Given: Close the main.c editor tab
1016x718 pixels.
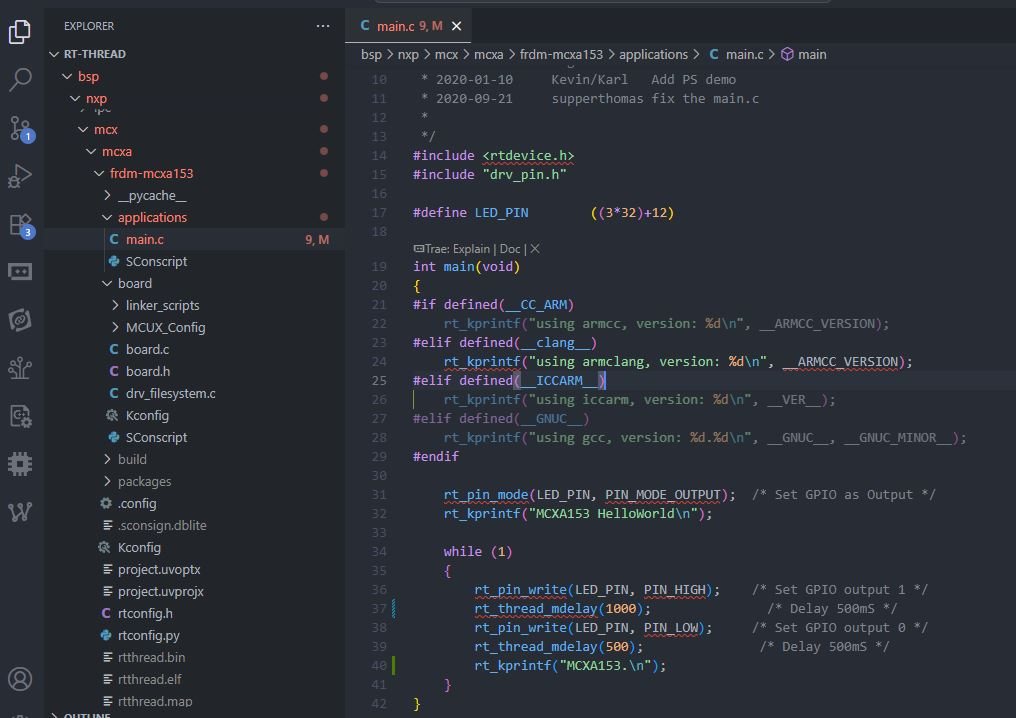Looking at the screenshot, I should (457, 26).
